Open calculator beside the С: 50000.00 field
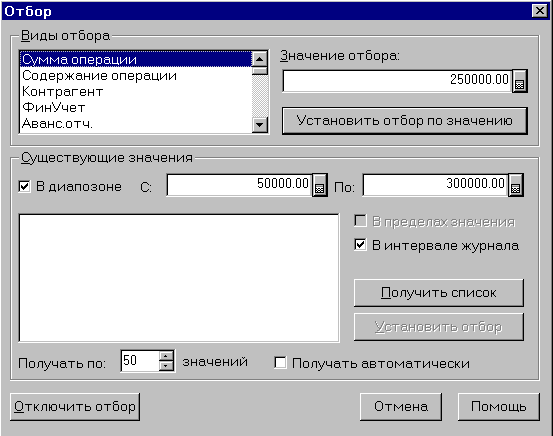 coord(320,185)
